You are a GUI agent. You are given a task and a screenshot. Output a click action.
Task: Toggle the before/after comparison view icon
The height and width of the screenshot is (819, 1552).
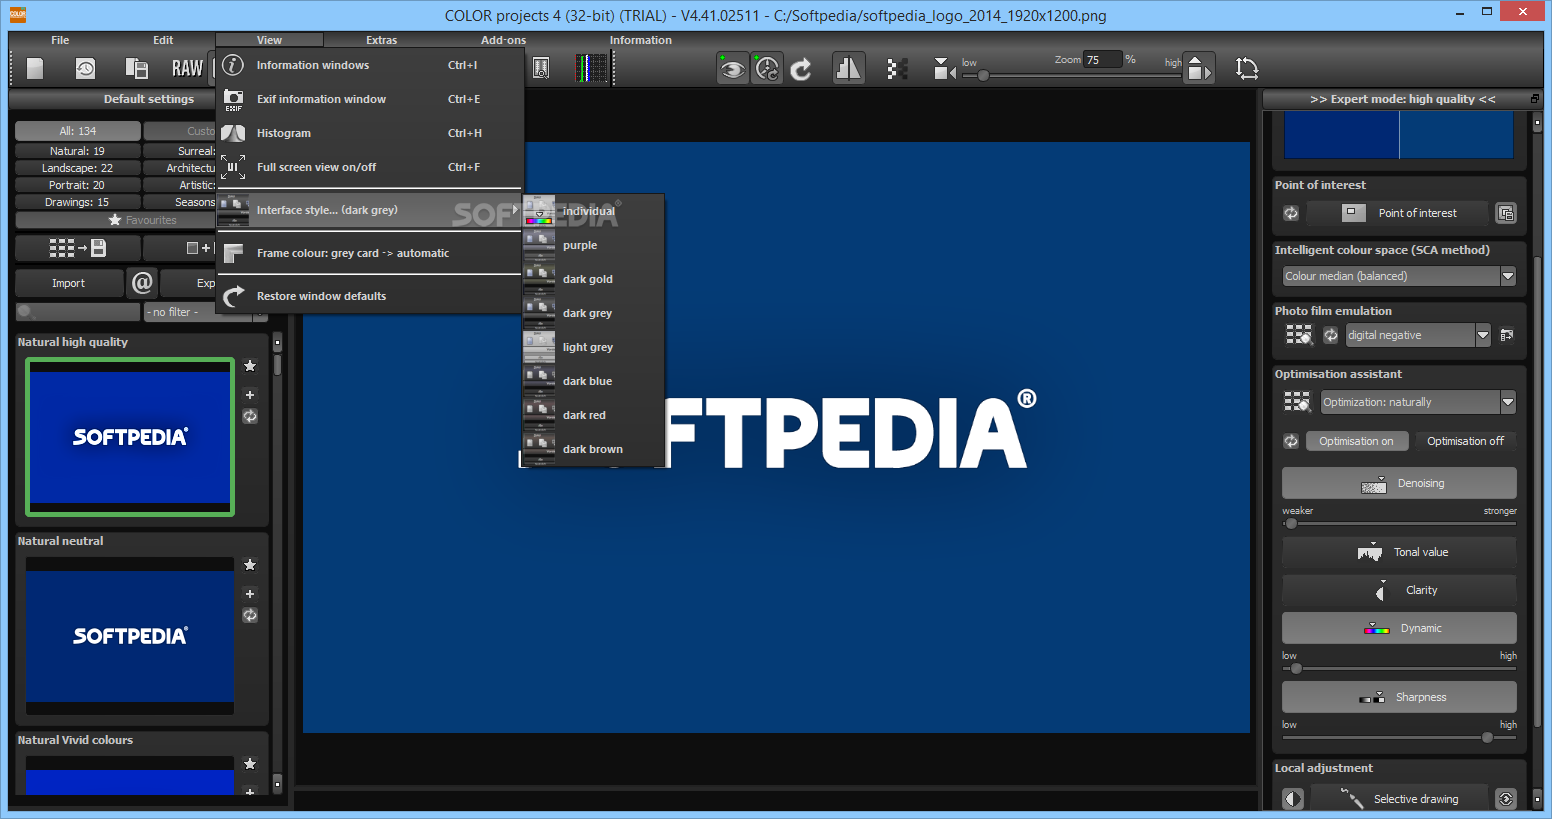[848, 68]
